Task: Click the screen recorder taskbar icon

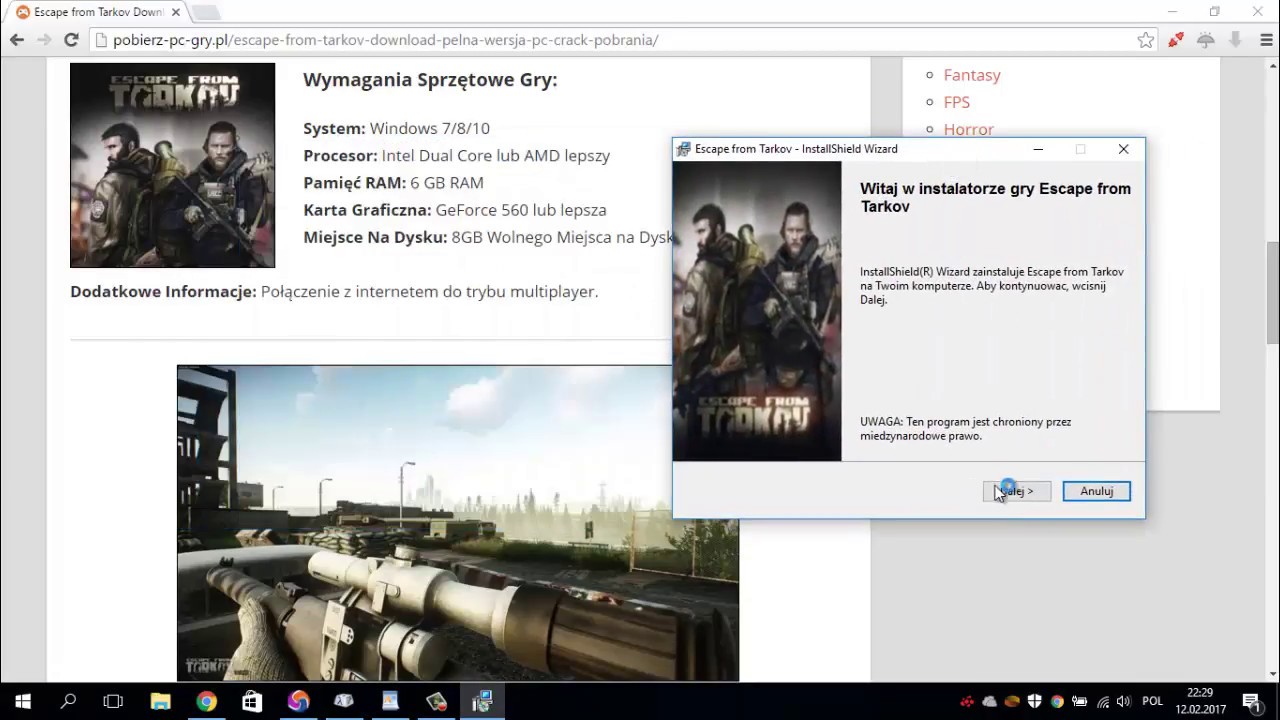Action: tap(436, 701)
